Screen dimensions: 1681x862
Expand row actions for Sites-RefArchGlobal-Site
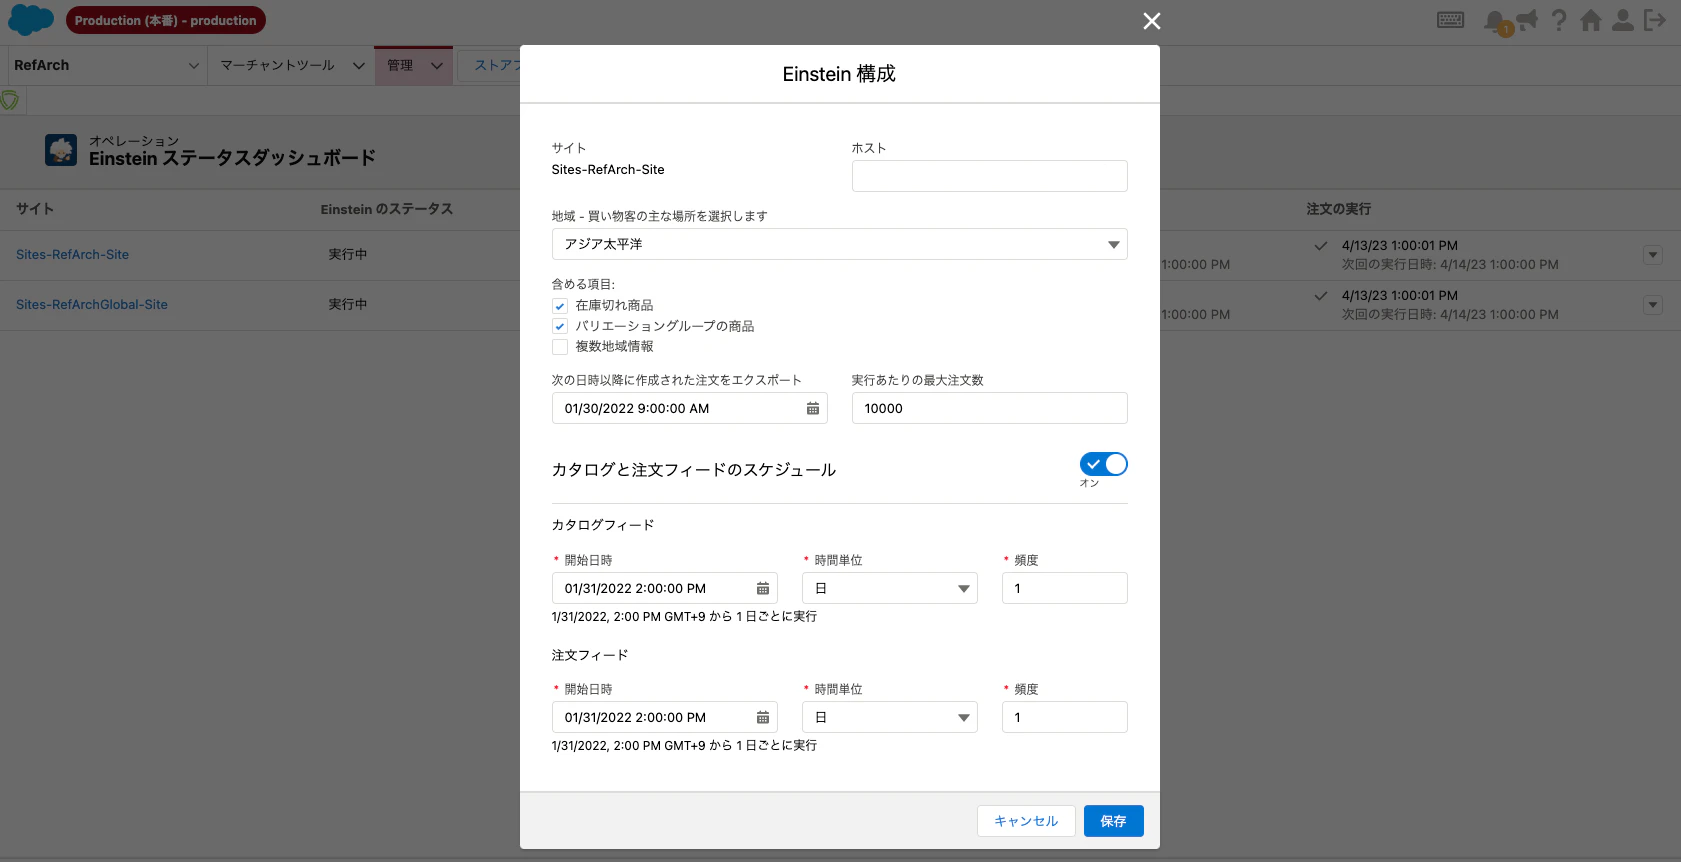coord(1653,305)
